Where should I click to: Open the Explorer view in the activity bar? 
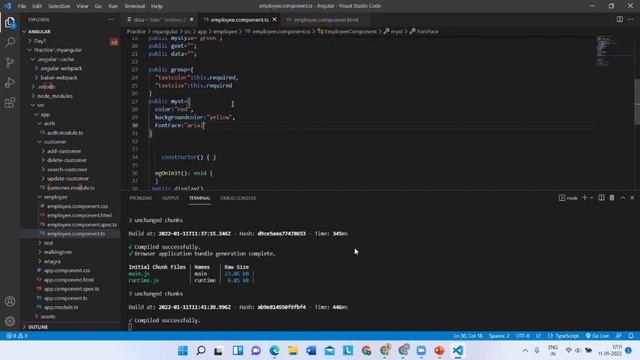pos(10,22)
